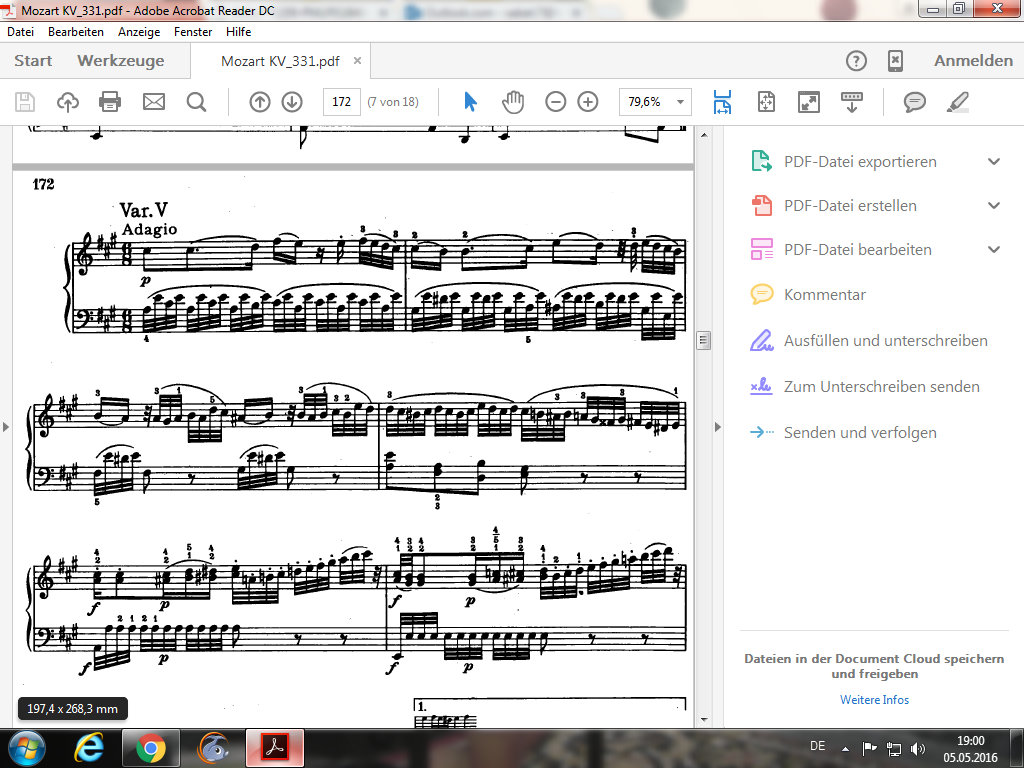Click the PDF-Datei bearbeiten icon

[761, 249]
